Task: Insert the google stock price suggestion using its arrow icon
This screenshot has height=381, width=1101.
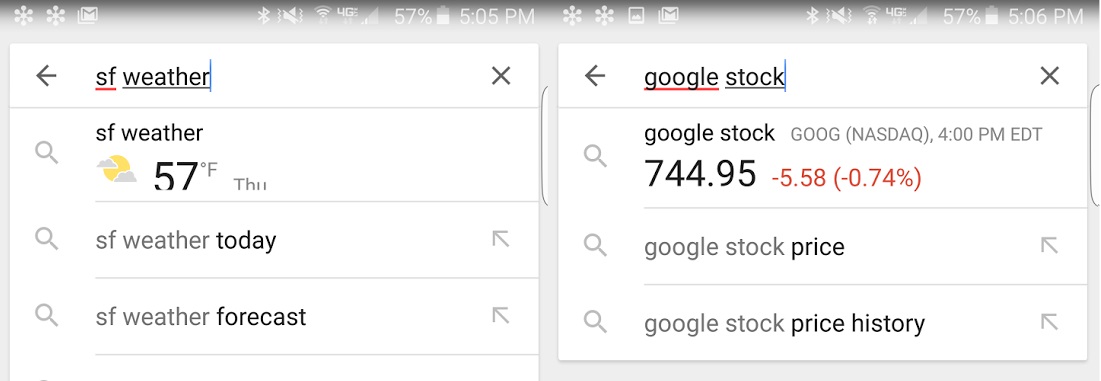Action: click(x=1049, y=246)
